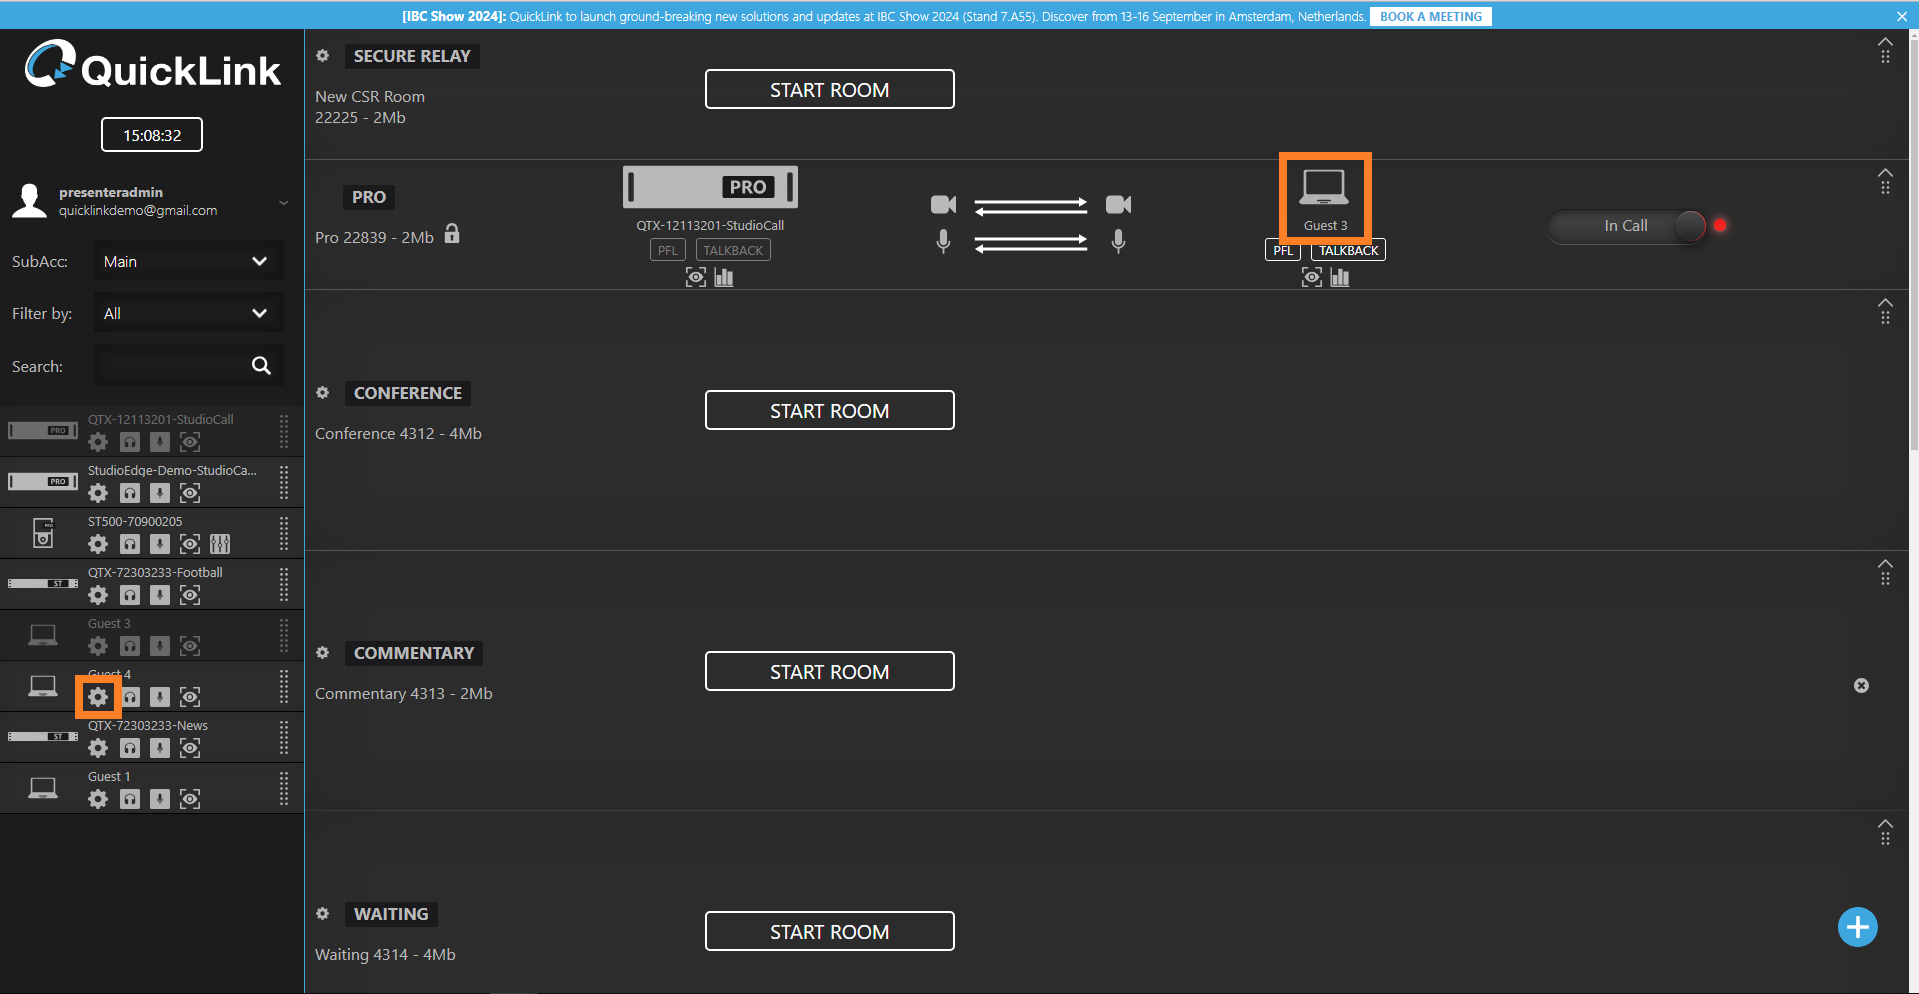Start the Conference room
Image resolution: width=1919 pixels, height=994 pixels.
click(x=829, y=411)
